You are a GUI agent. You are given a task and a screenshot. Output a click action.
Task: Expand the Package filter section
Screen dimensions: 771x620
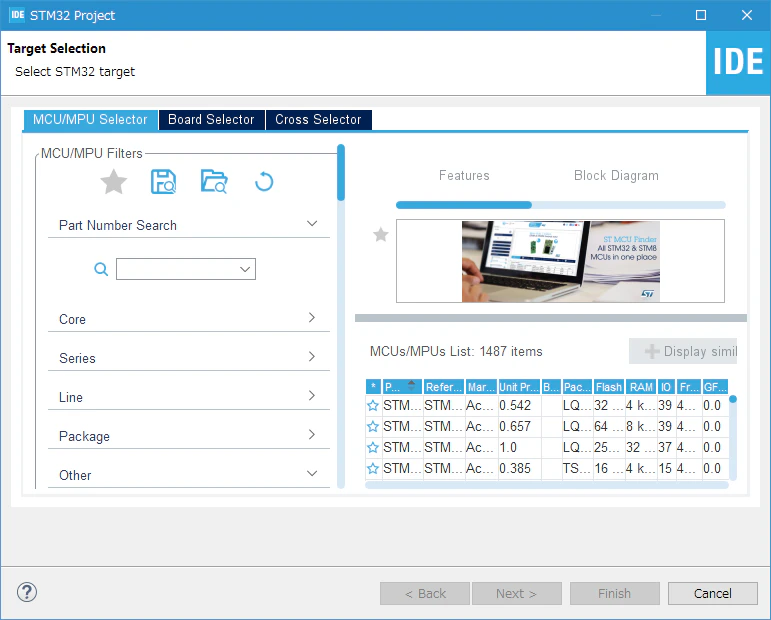(x=189, y=436)
